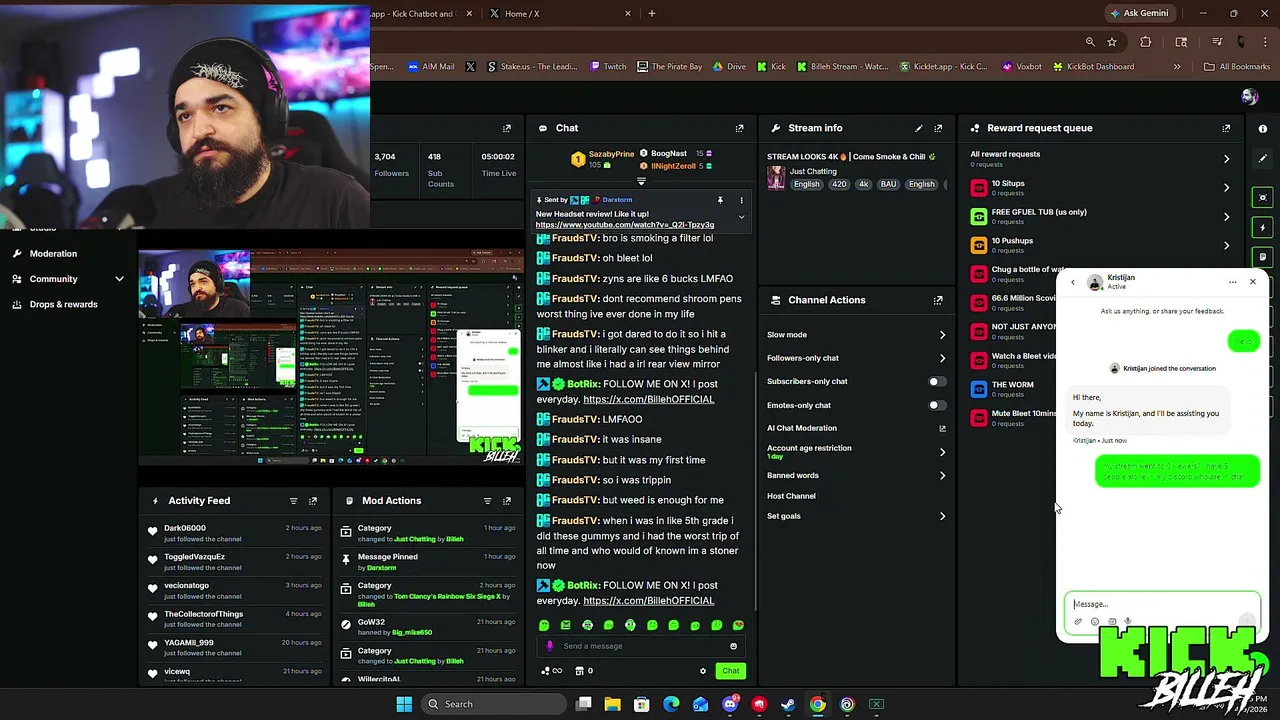The image size is (1280, 720).
Task: Click Send a message chat field
Action: (x=643, y=646)
